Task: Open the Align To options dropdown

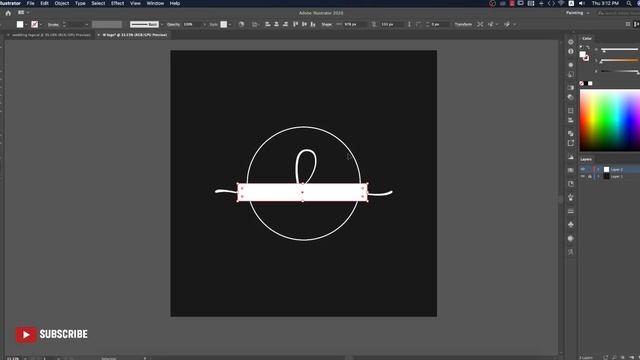Action: pyautogui.click(x=256, y=24)
